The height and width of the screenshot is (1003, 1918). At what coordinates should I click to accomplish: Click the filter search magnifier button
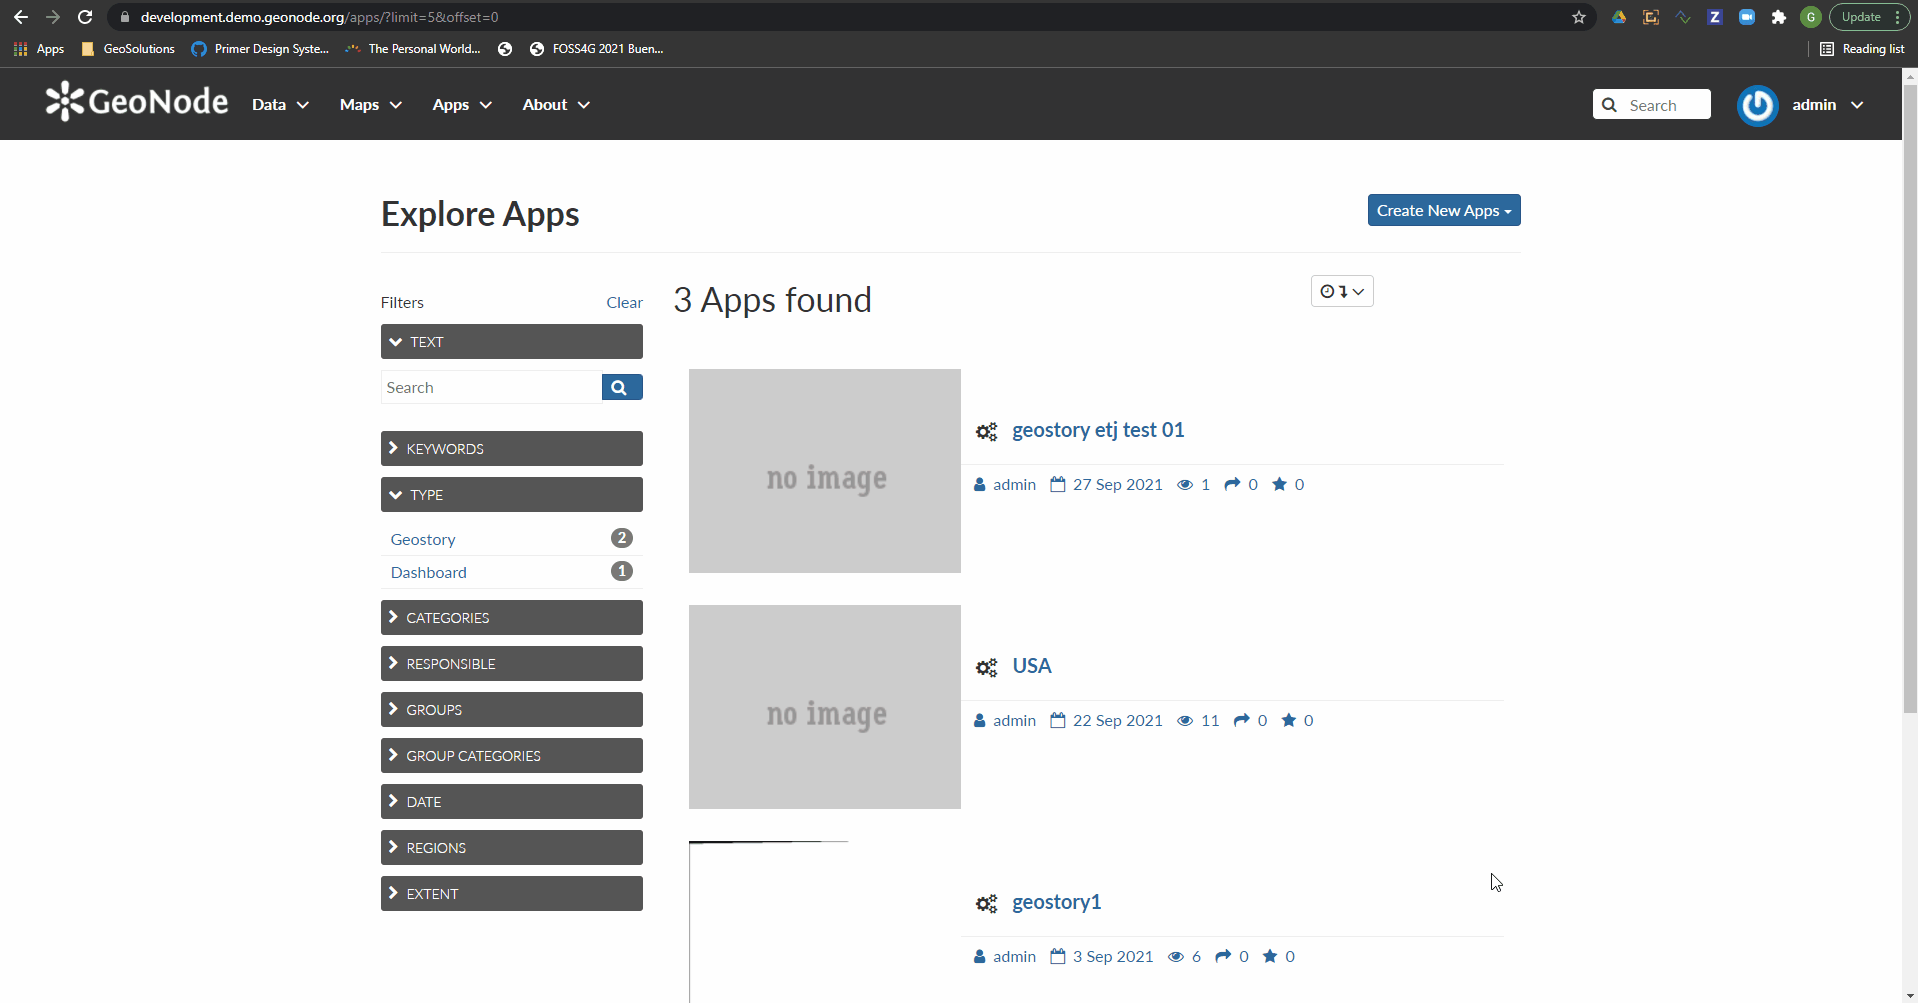[622, 387]
